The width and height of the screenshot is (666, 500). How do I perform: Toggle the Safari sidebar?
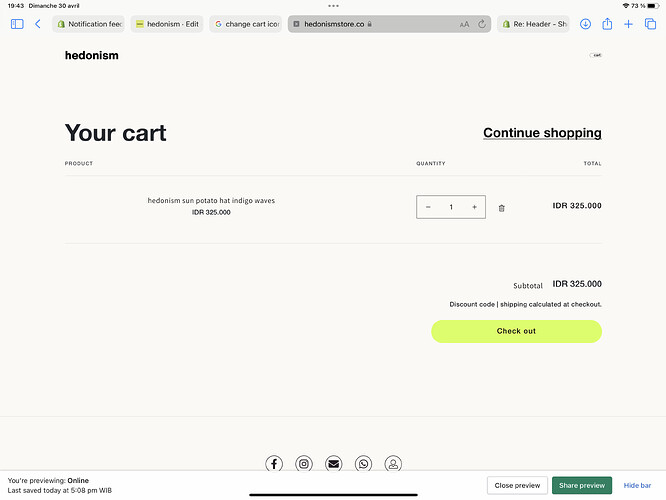click(x=17, y=24)
